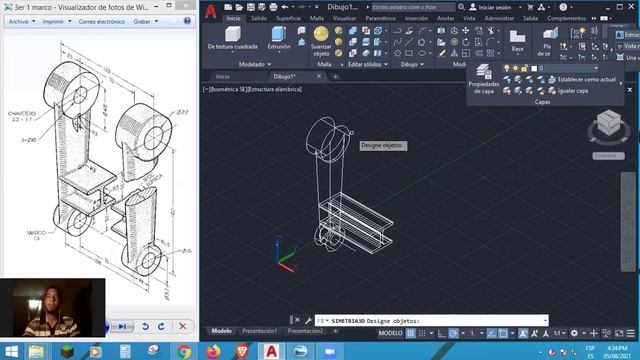Click the rotate circular arrow icon
Screen dimensions: 640x360
[x=466, y=42]
